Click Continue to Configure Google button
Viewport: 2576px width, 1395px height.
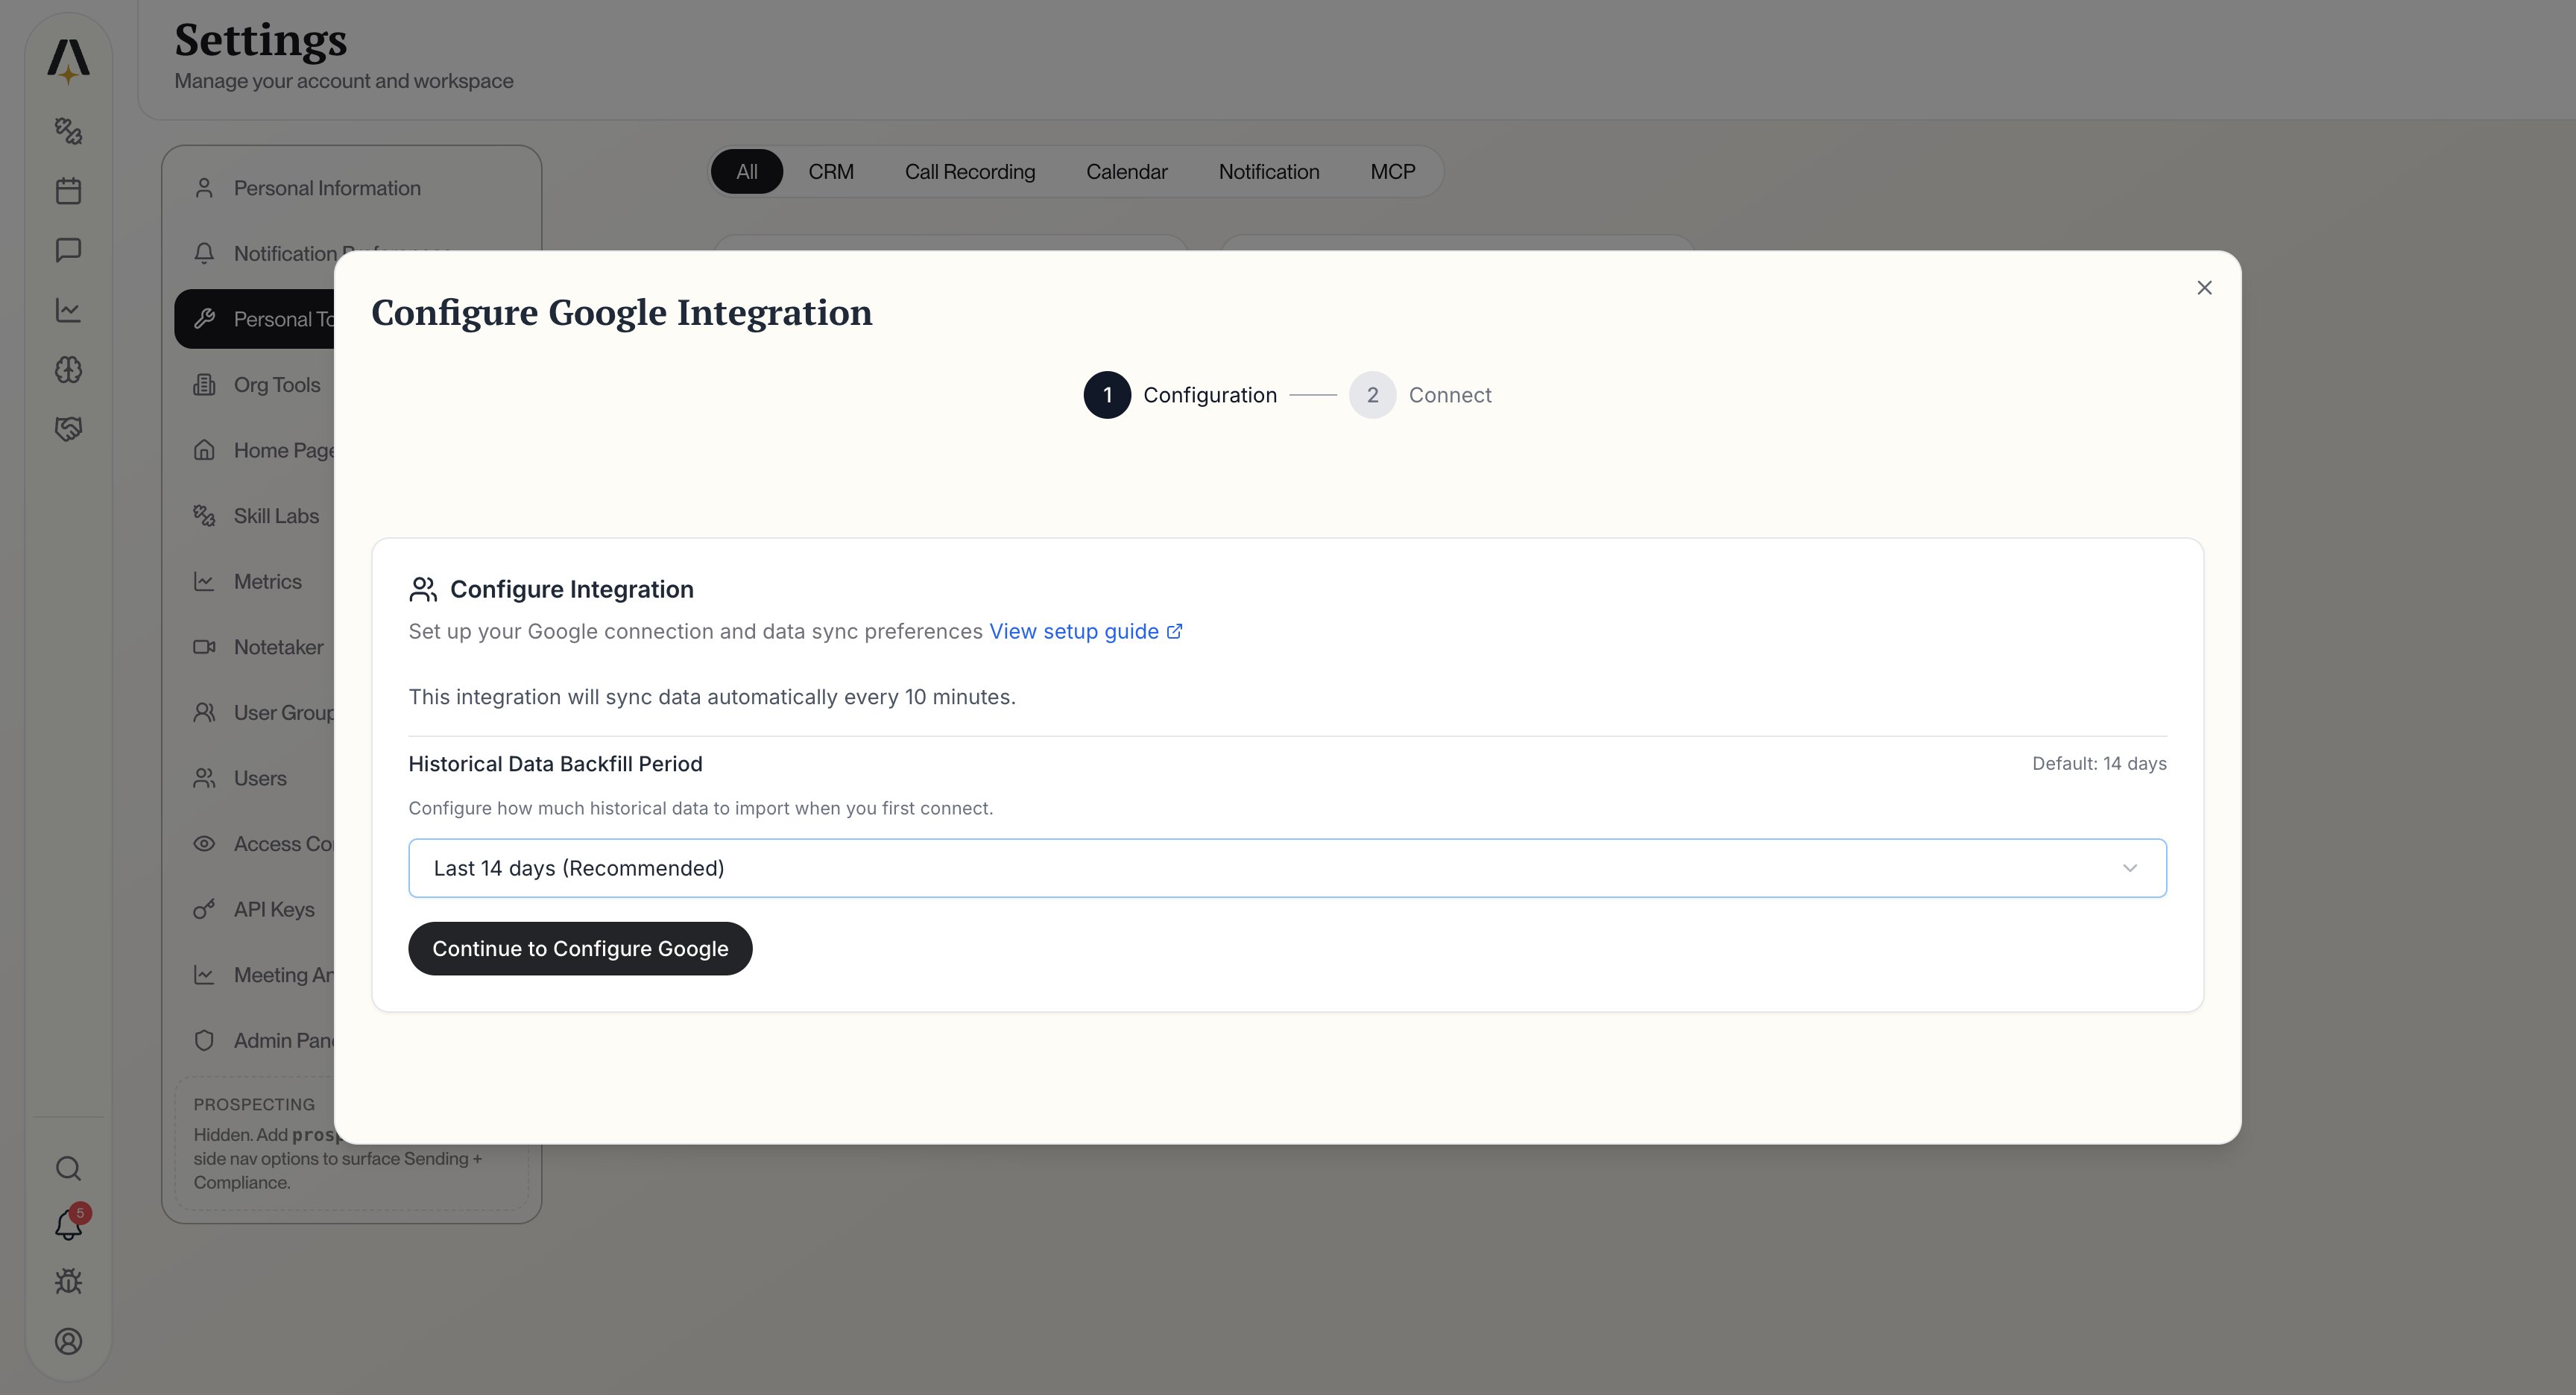click(x=580, y=948)
